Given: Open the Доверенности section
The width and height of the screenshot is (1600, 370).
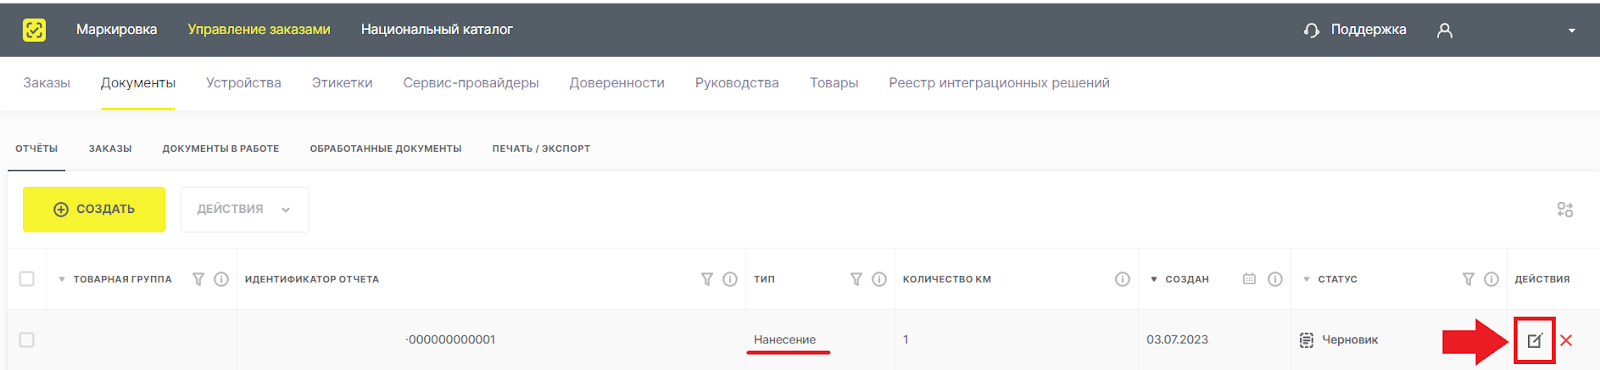Looking at the screenshot, I should [617, 83].
